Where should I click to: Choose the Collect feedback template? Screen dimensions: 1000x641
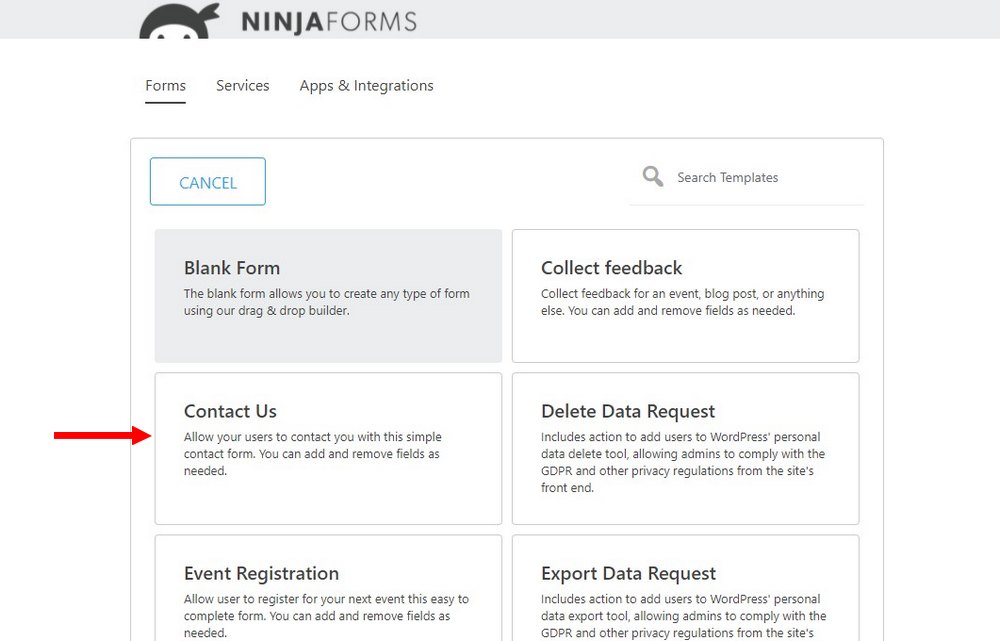pos(686,296)
